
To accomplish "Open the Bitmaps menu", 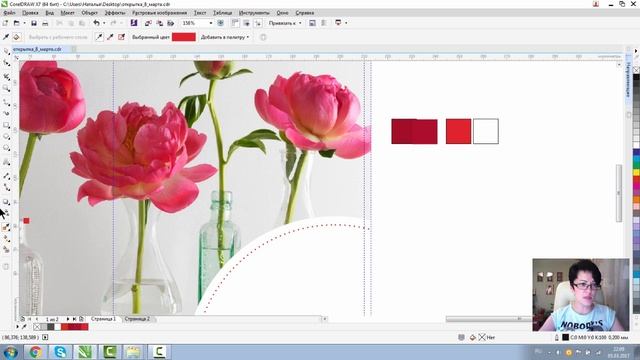I will pyautogui.click(x=159, y=13).
